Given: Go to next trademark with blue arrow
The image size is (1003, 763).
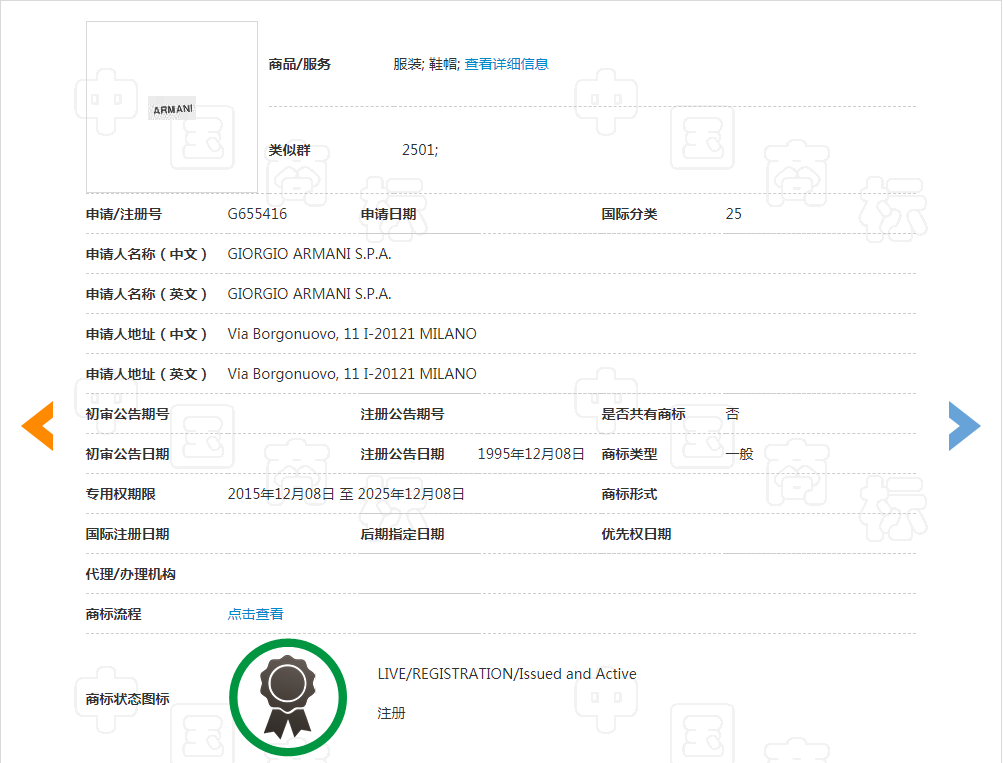Looking at the screenshot, I should coord(965,426).
